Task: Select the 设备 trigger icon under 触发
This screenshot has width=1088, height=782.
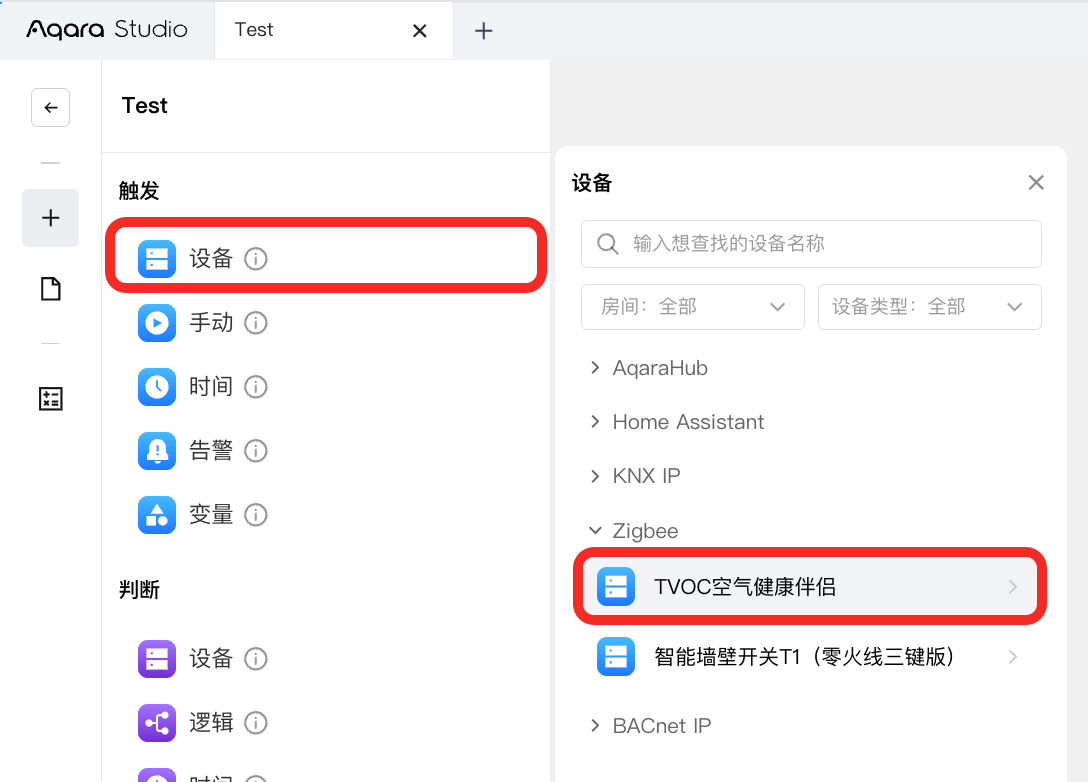Action: [157, 259]
